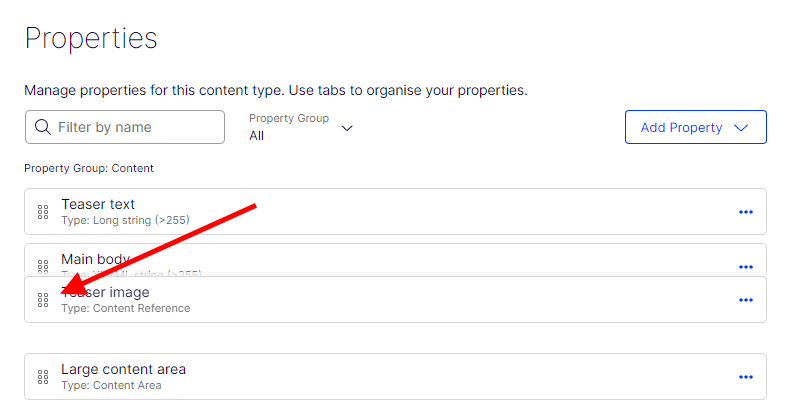Click the Large content area drag handle
Viewport: 789px width, 419px height.
pyautogui.click(x=43, y=377)
